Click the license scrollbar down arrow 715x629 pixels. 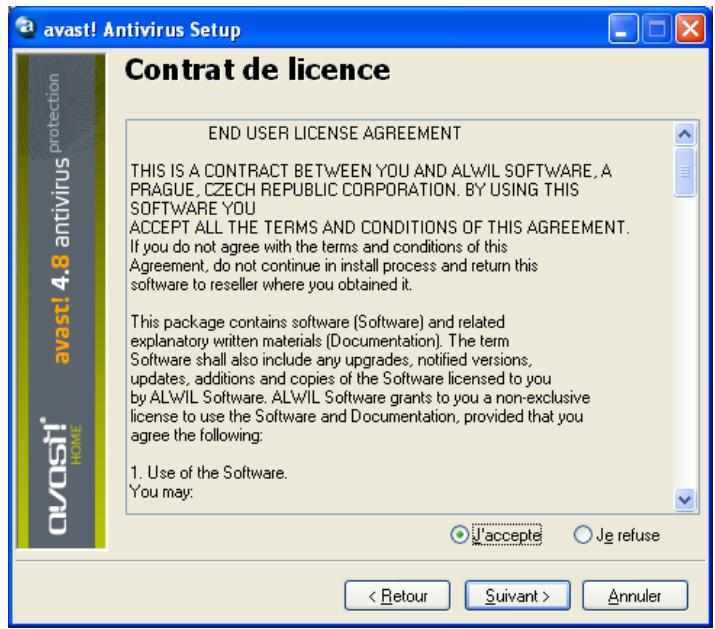coord(684,500)
